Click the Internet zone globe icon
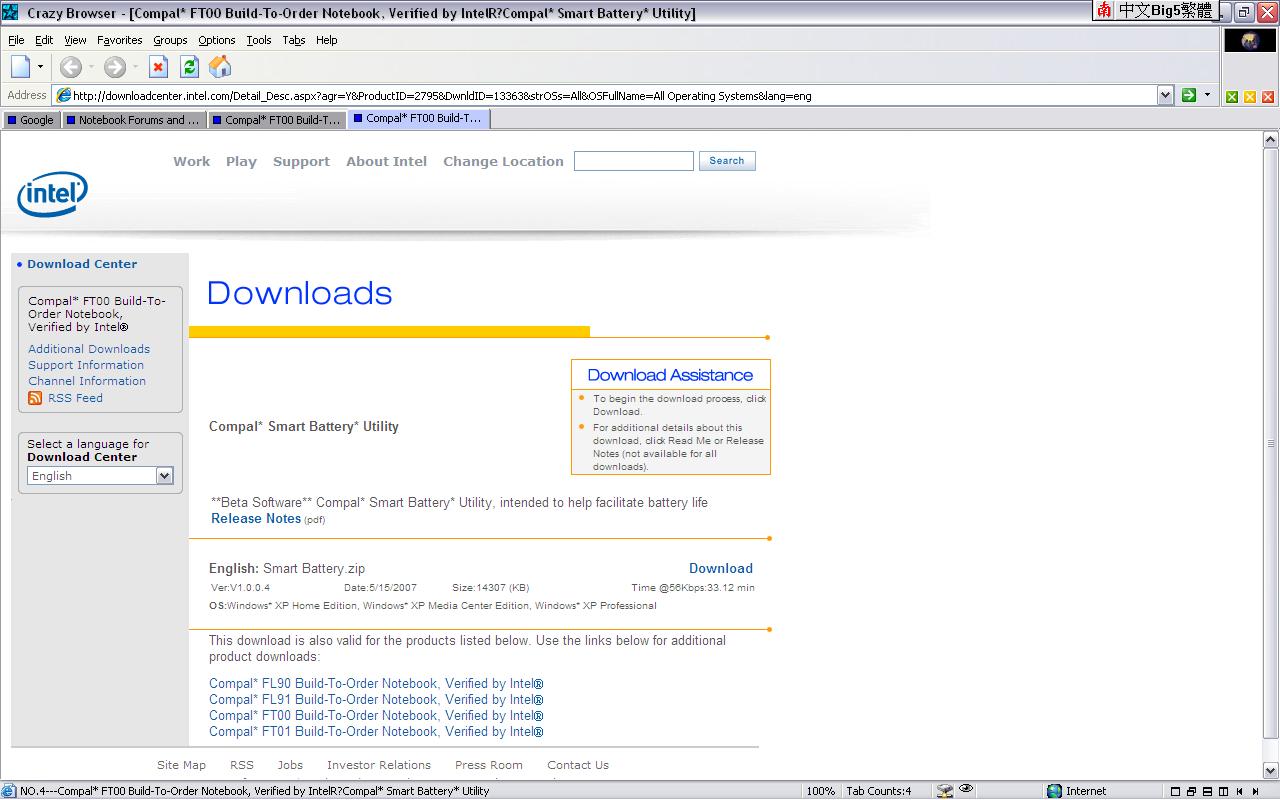The image size is (1280, 800). point(1054,791)
